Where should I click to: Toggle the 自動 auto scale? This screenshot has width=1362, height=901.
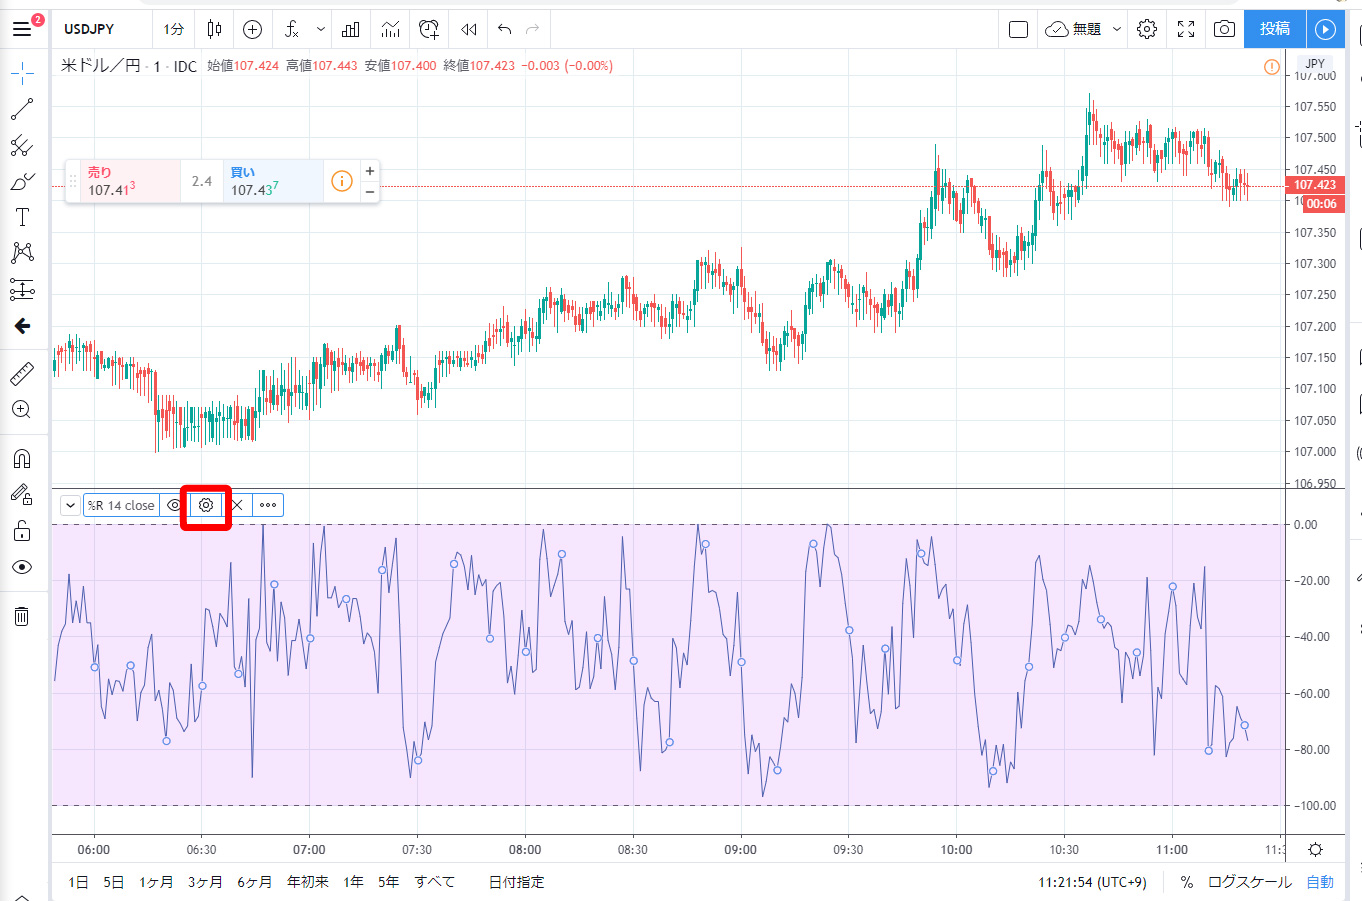[x=1320, y=882]
